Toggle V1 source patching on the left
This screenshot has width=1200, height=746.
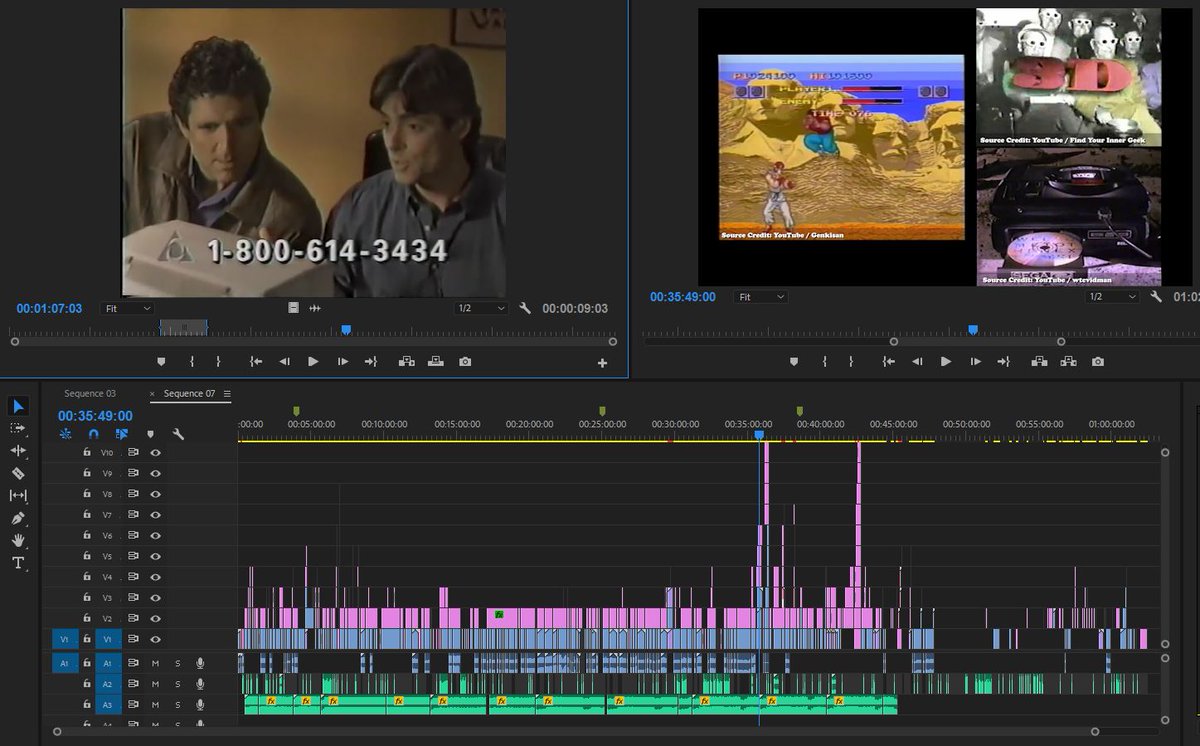click(x=65, y=639)
